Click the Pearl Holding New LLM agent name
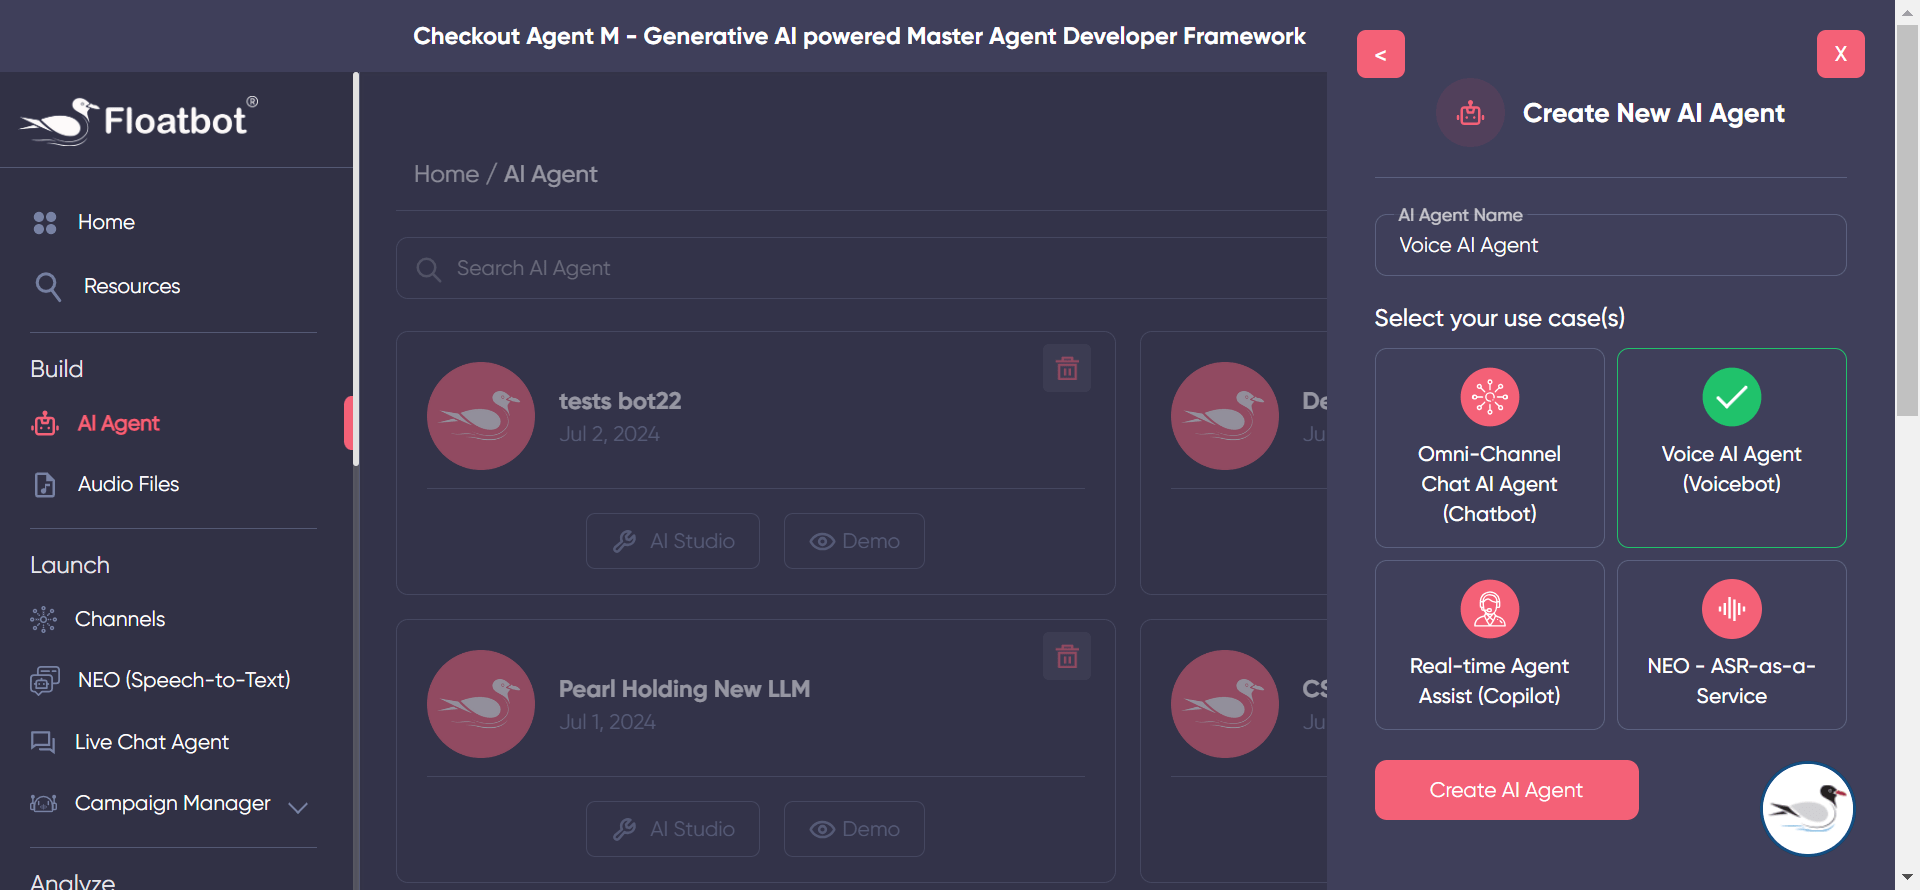This screenshot has height=890, width=1920. 684,689
